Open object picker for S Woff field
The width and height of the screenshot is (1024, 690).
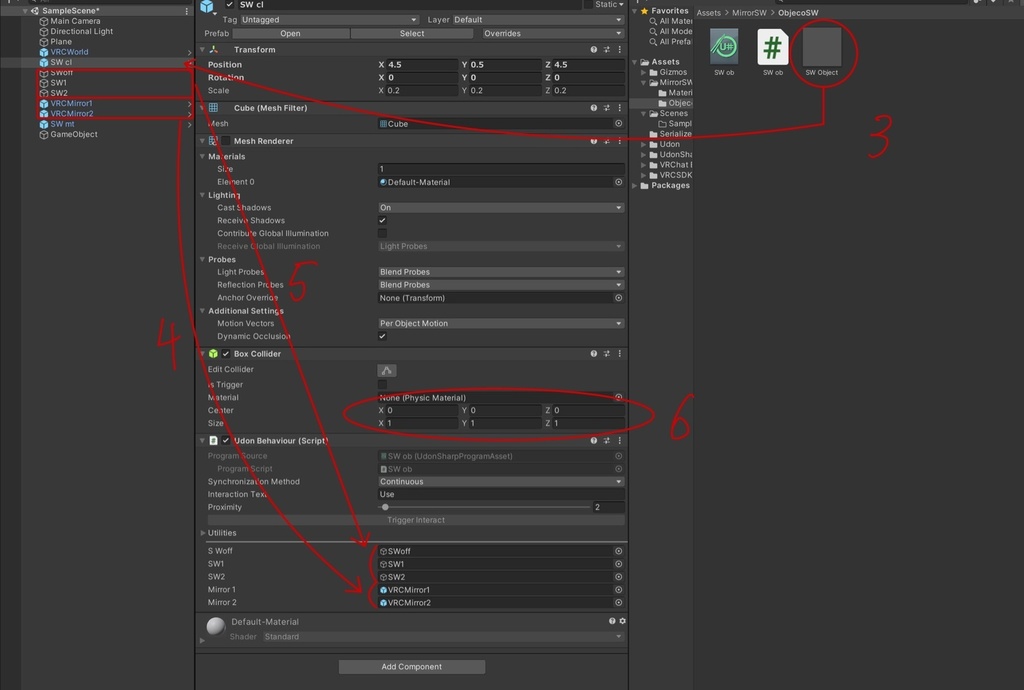pyautogui.click(x=618, y=551)
